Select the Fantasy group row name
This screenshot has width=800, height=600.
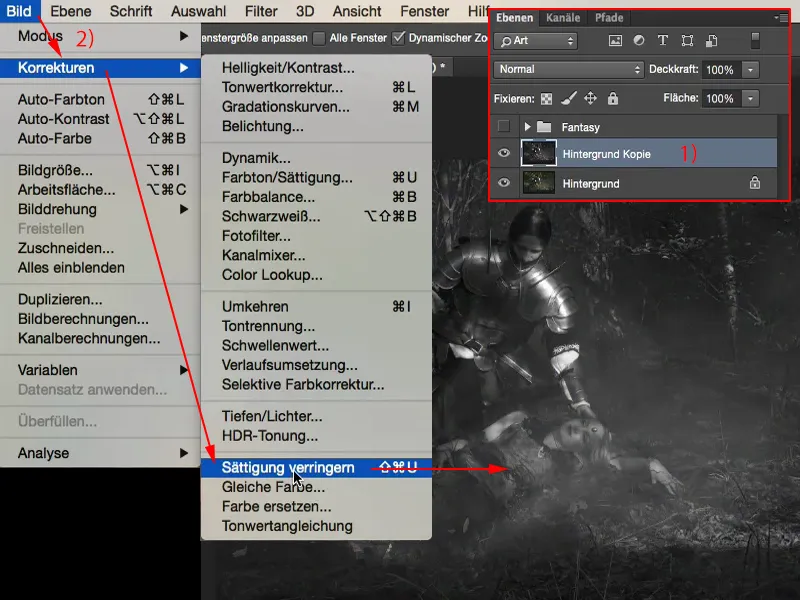[x=581, y=127]
